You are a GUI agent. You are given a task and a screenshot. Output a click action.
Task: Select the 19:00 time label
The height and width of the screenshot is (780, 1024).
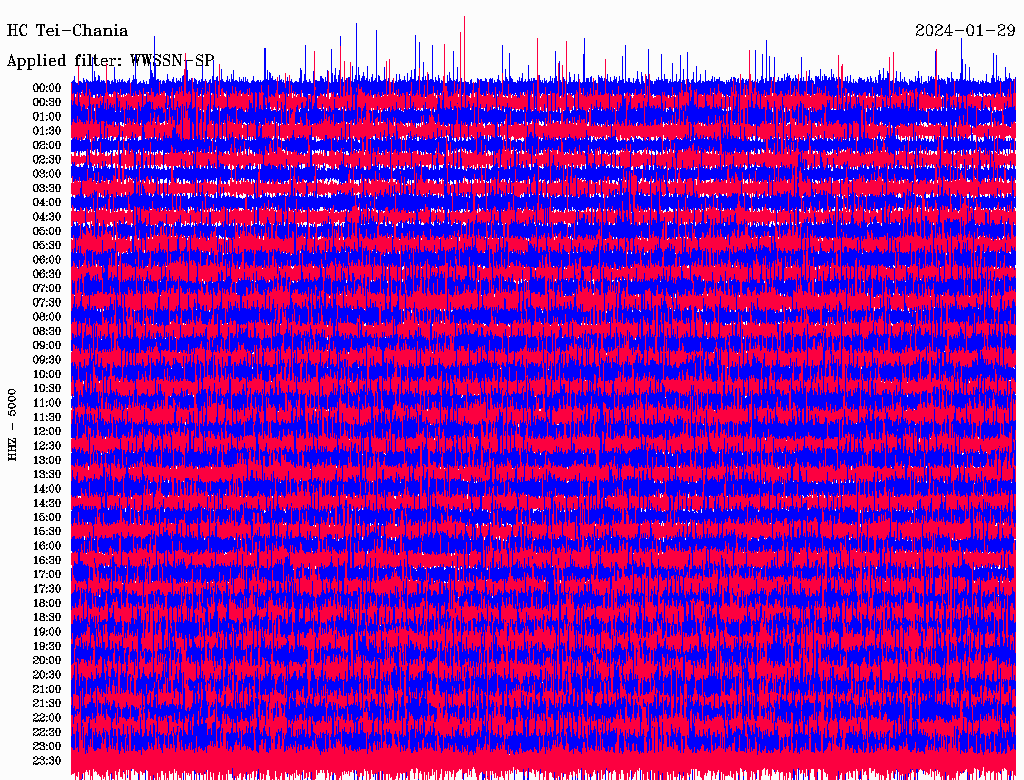coord(47,632)
